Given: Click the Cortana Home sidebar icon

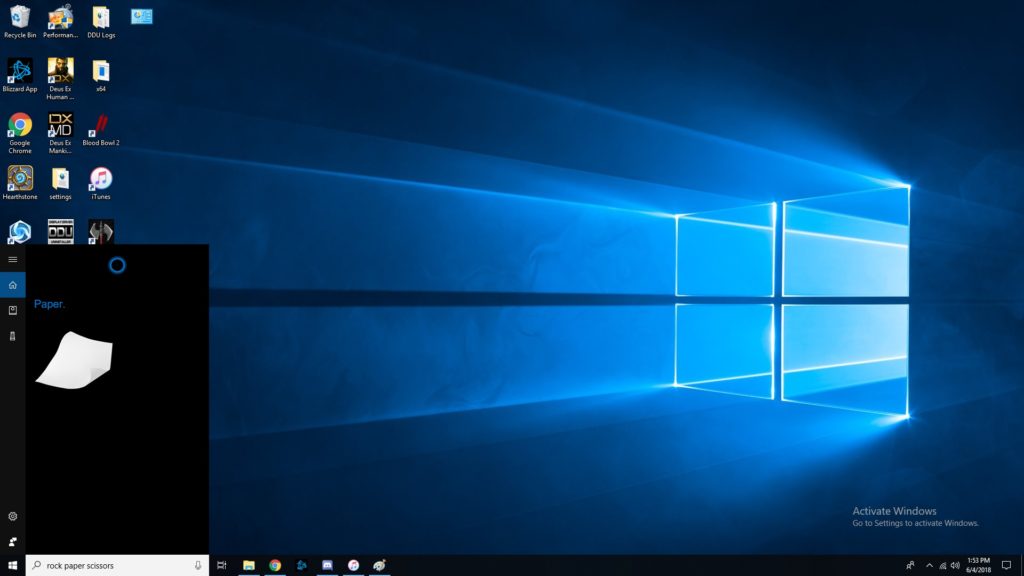Looking at the screenshot, I should [12, 285].
